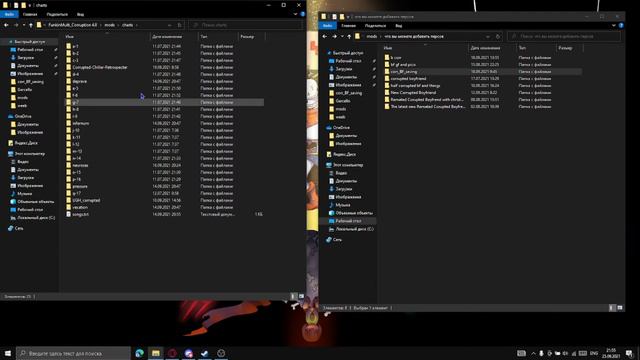Expand address bar history in right window
640x360 pixels.
[x=488, y=36]
